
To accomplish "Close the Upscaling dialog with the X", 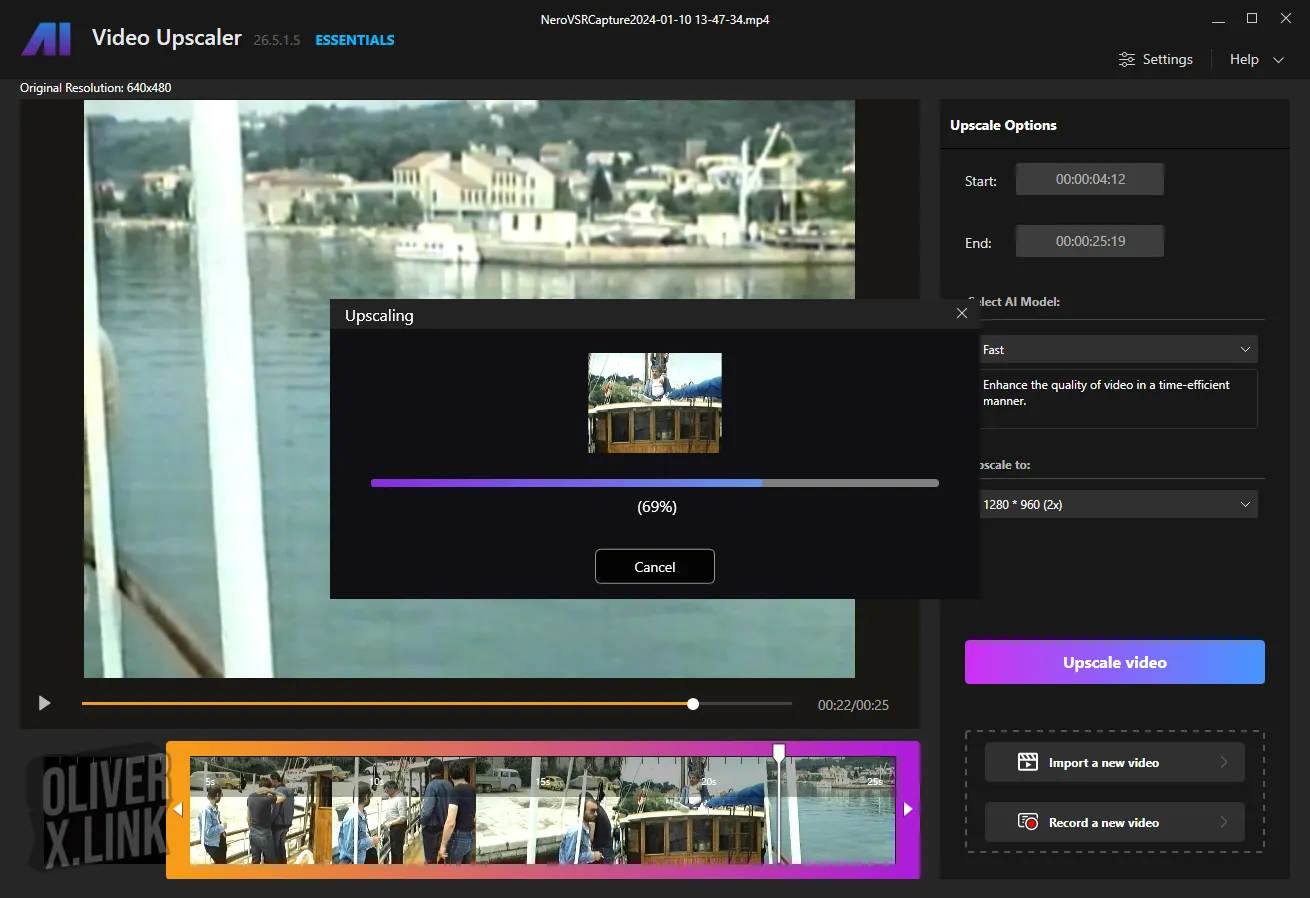I will point(962,314).
